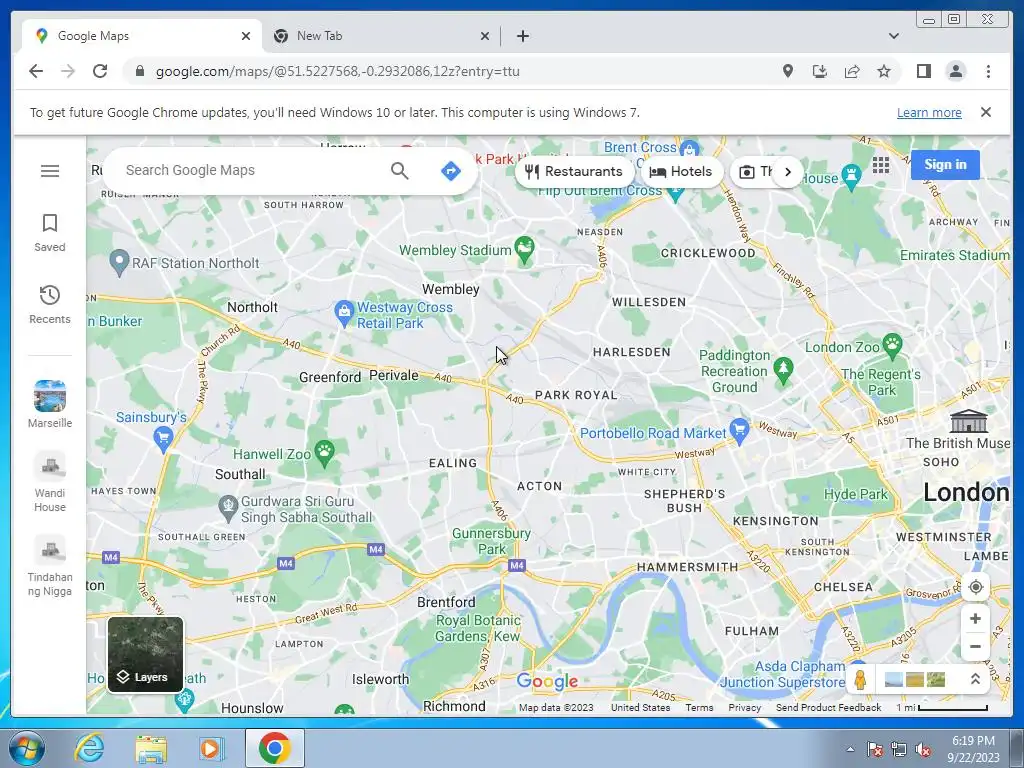Open the Google apps grid
Image resolution: width=1024 pixels, height=768 pixels.
click(x=880, y=165)
